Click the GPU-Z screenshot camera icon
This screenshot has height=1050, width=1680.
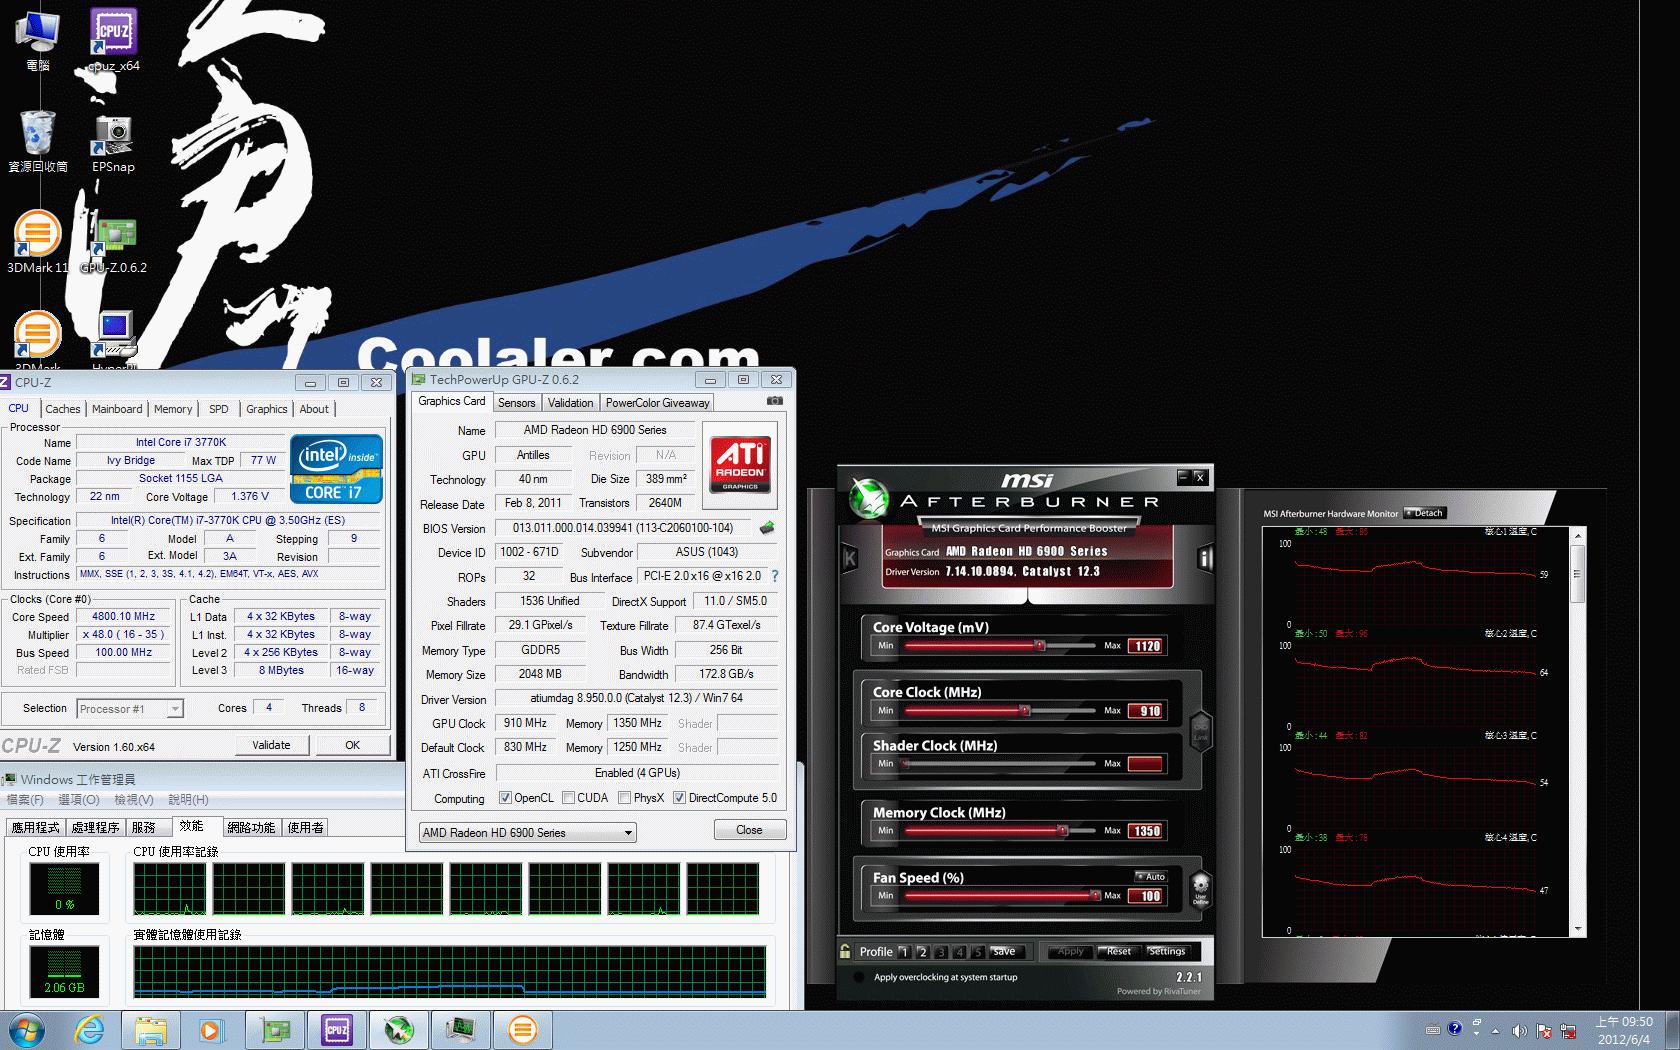tap(774, 401)
